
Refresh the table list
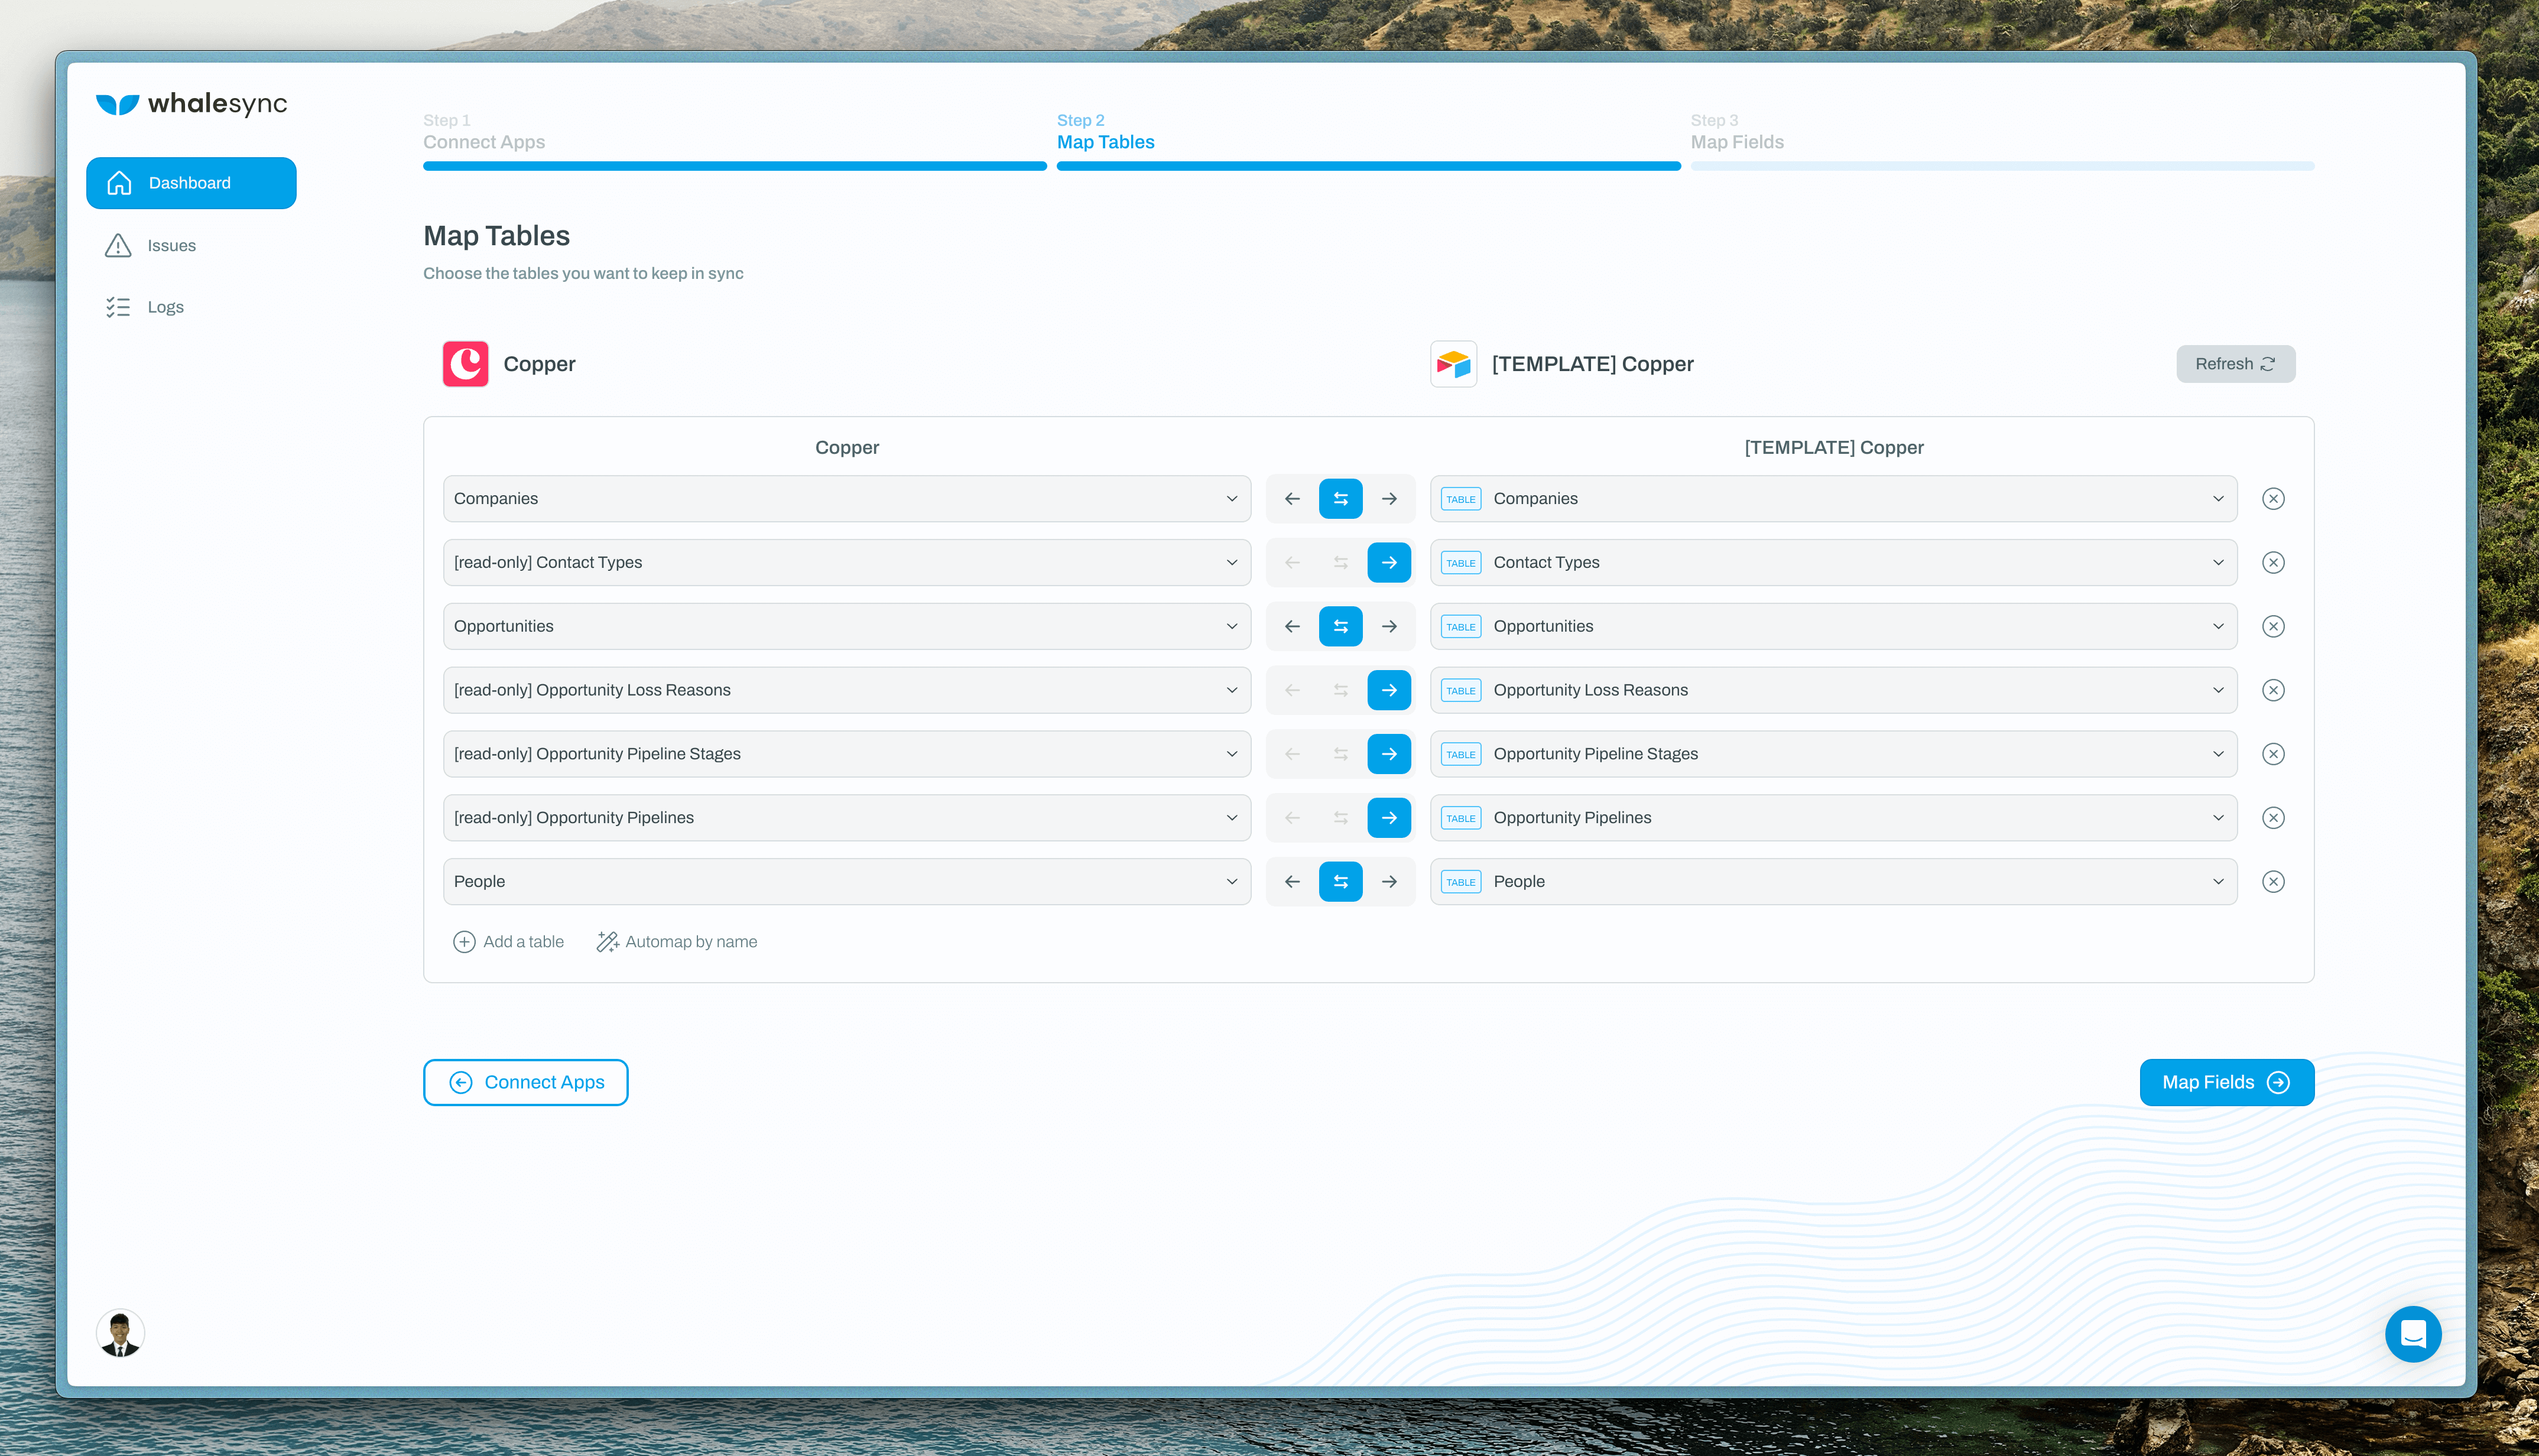point(2235,364)
